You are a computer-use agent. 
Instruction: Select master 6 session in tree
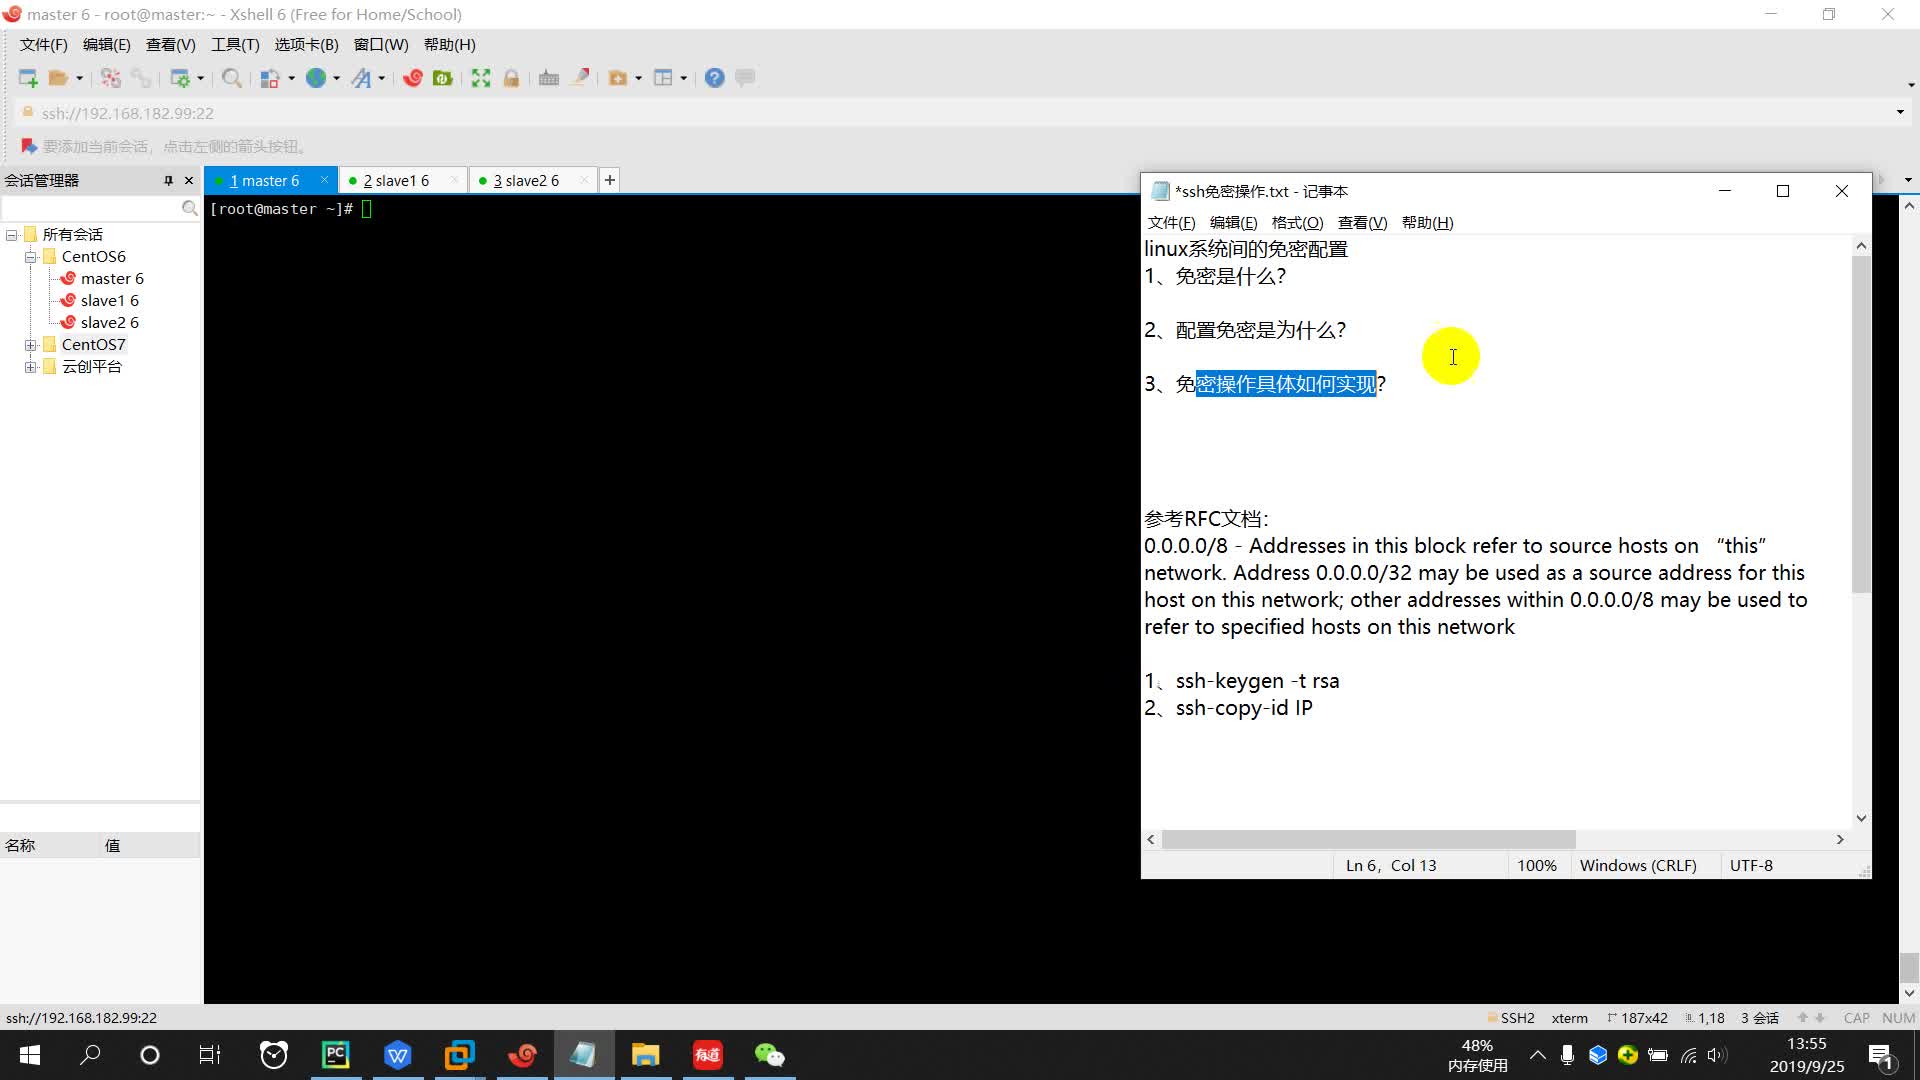(112, 279)
